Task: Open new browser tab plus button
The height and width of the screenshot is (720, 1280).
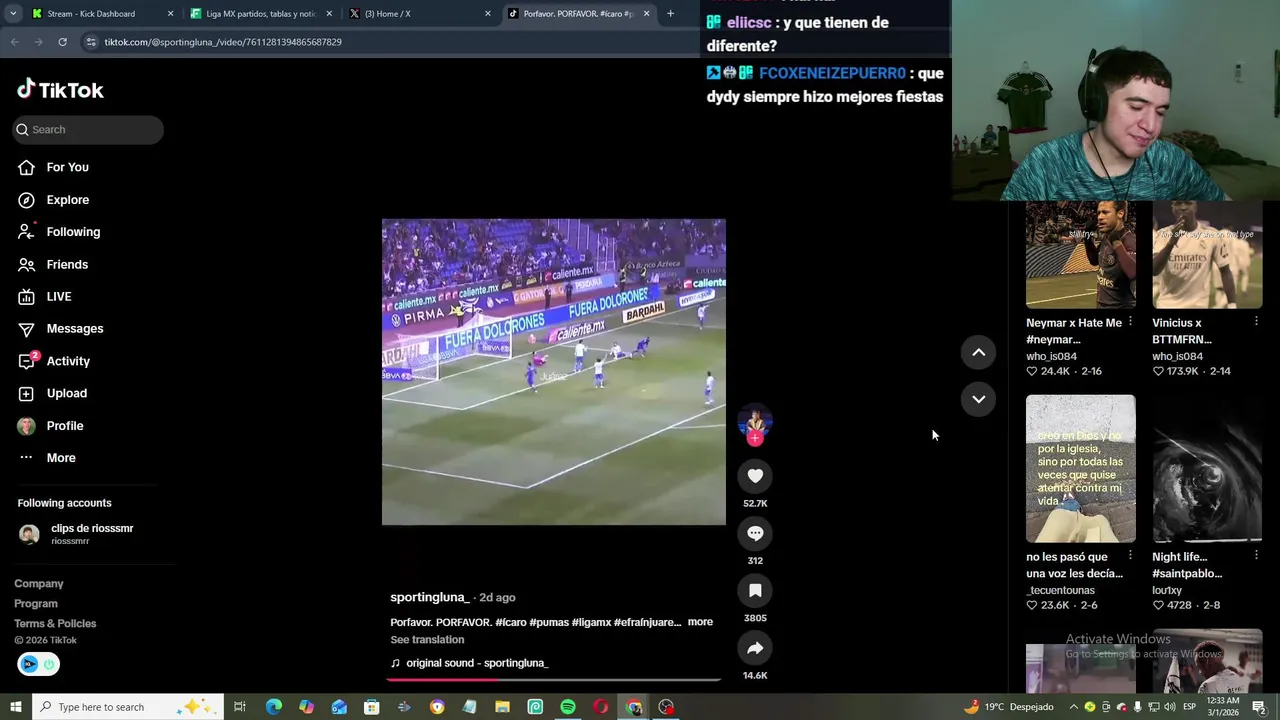Action: [670, 14]
